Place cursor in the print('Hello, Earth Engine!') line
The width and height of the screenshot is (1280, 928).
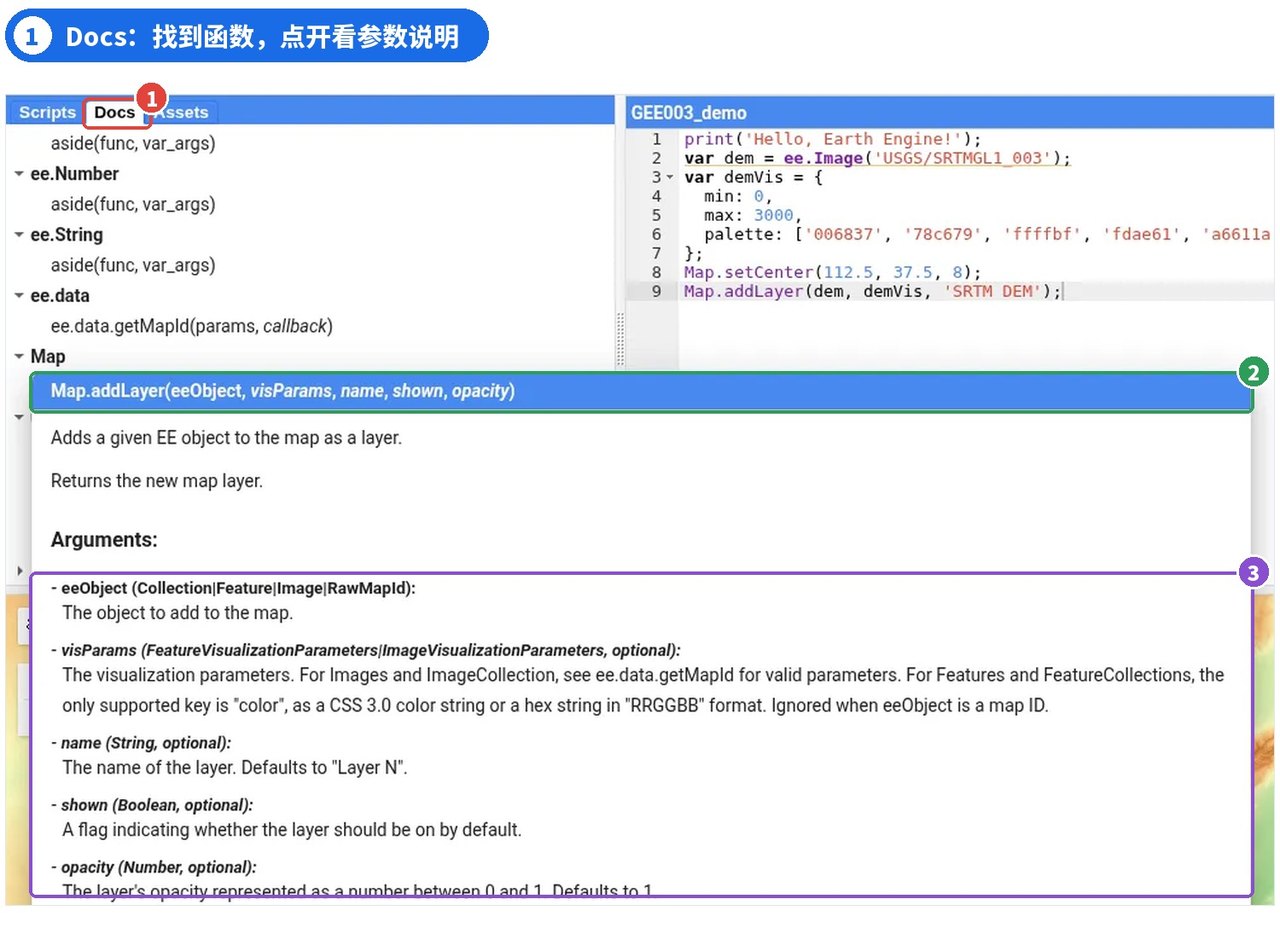click(x=832, y=139)
